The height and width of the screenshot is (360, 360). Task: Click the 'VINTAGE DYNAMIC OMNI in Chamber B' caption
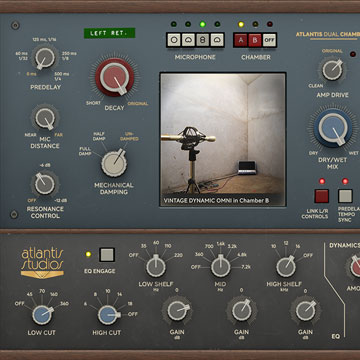click(x=216, y=201)
